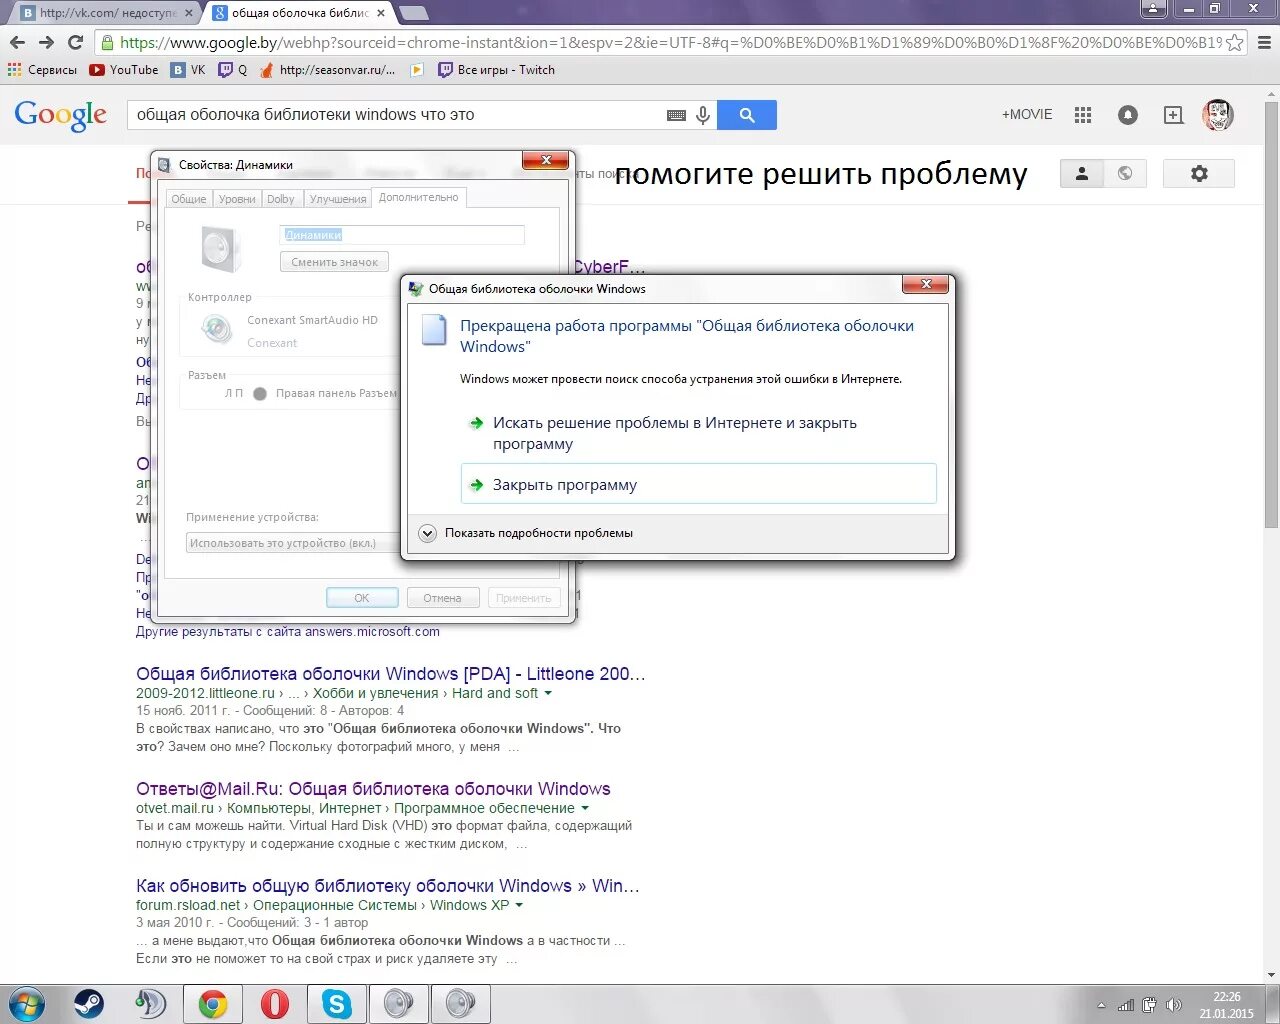
Task: Show global results globe icon
Action: (x=1125, y=173)
